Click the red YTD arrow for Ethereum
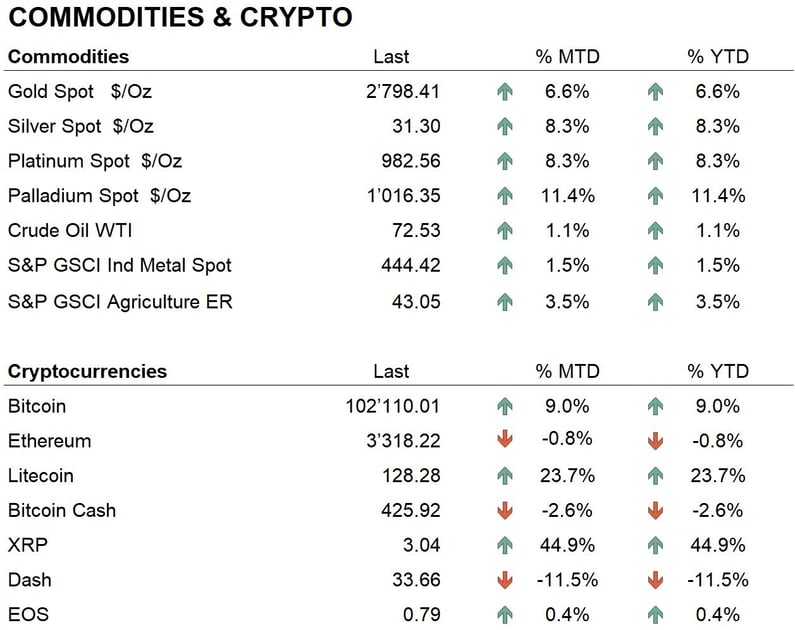Image resolution: width=795 pixels, height=630 pixels. pos(656,441)
